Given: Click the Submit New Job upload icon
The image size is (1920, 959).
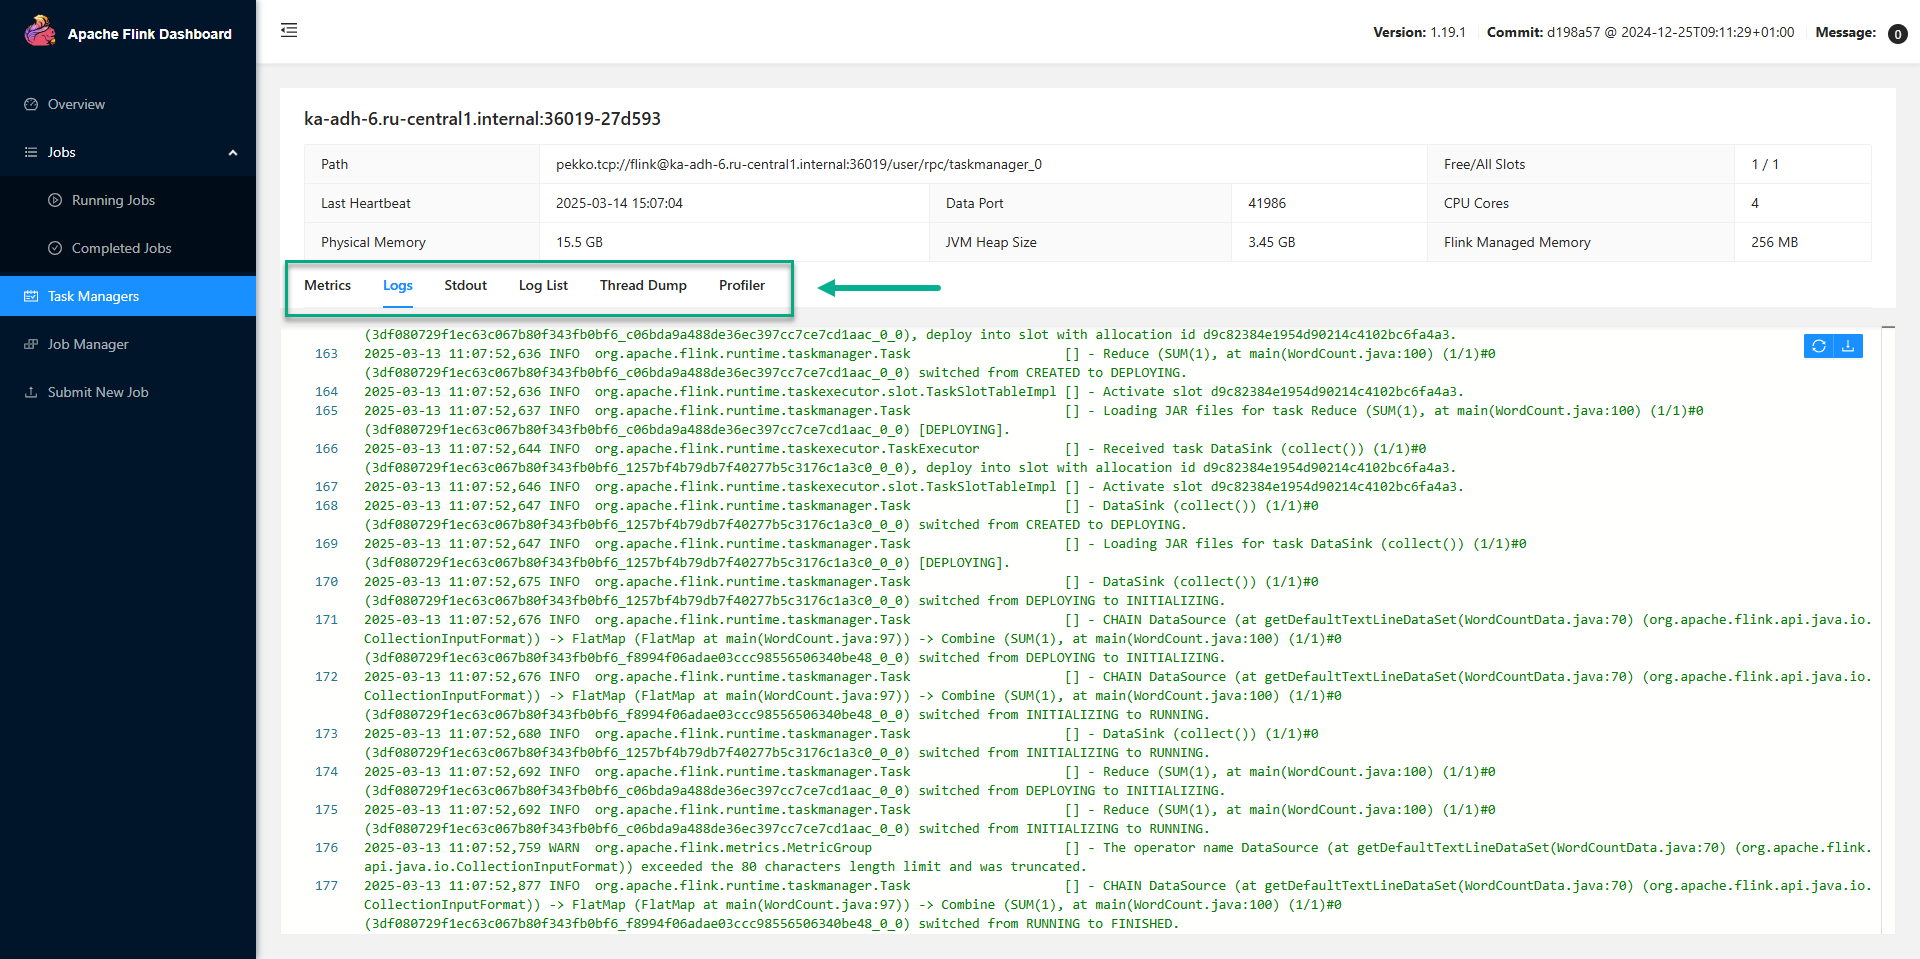Looking at the screenshot, I should tap(31, 392).
